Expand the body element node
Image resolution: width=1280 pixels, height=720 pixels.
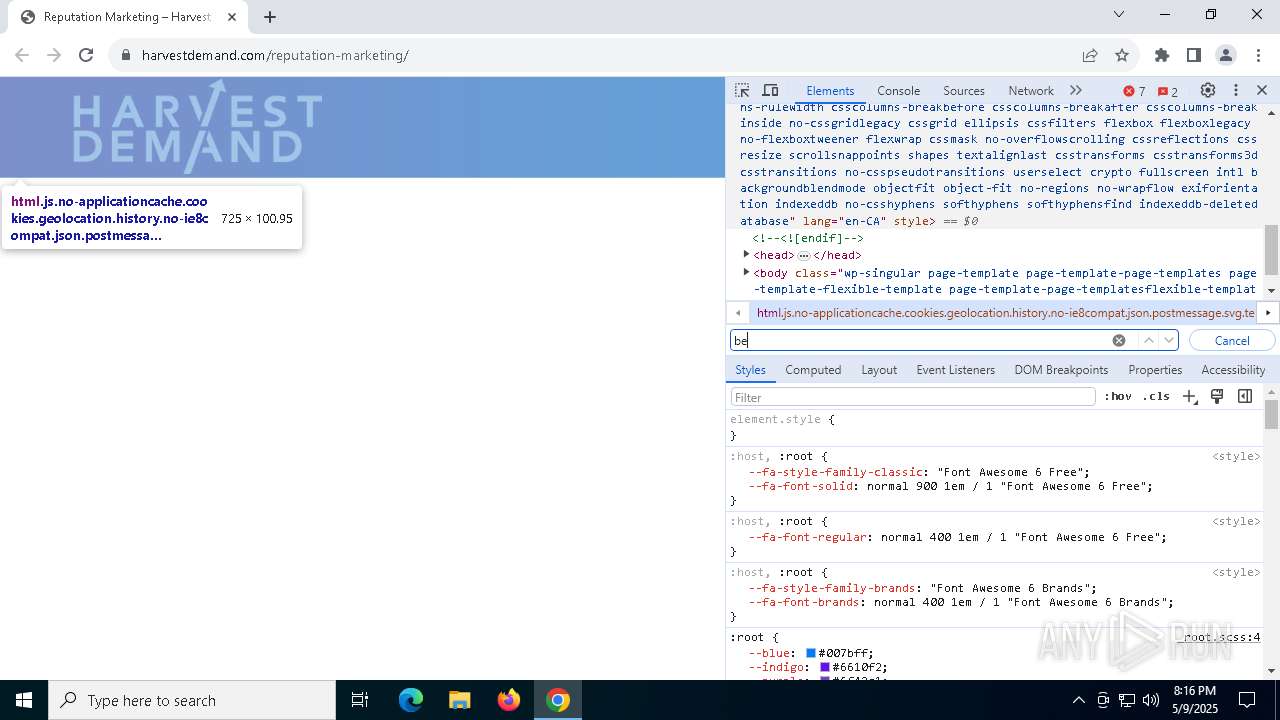pos(746,272)
